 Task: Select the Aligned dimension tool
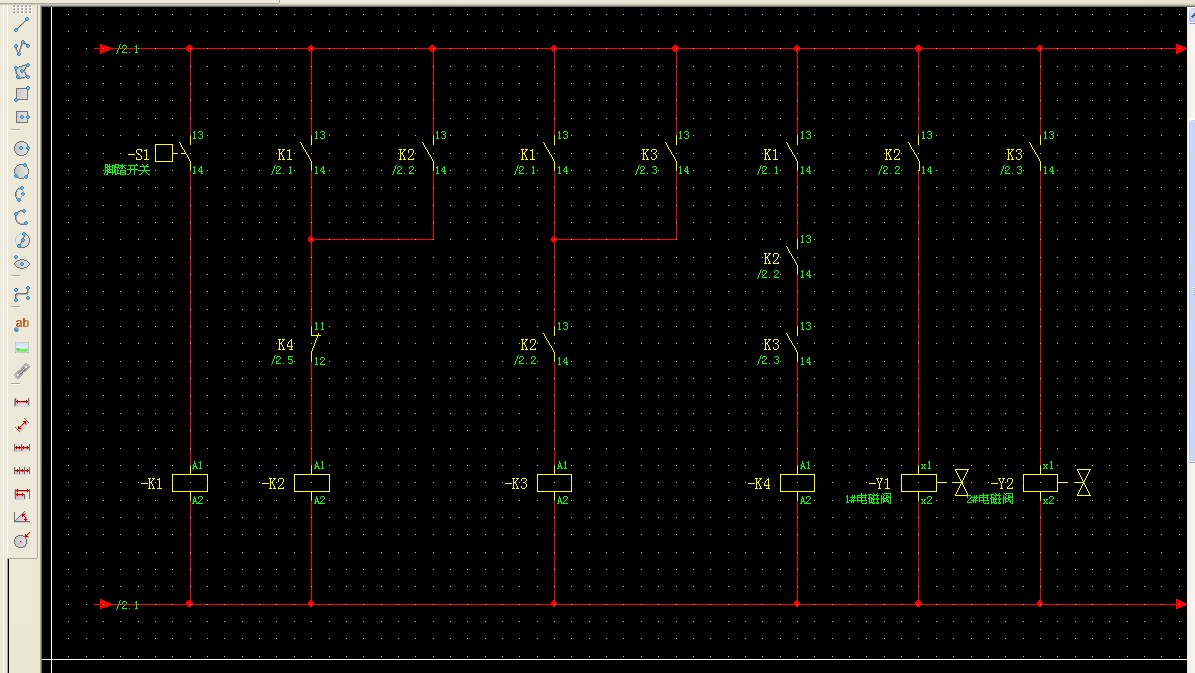click(21, 425)
